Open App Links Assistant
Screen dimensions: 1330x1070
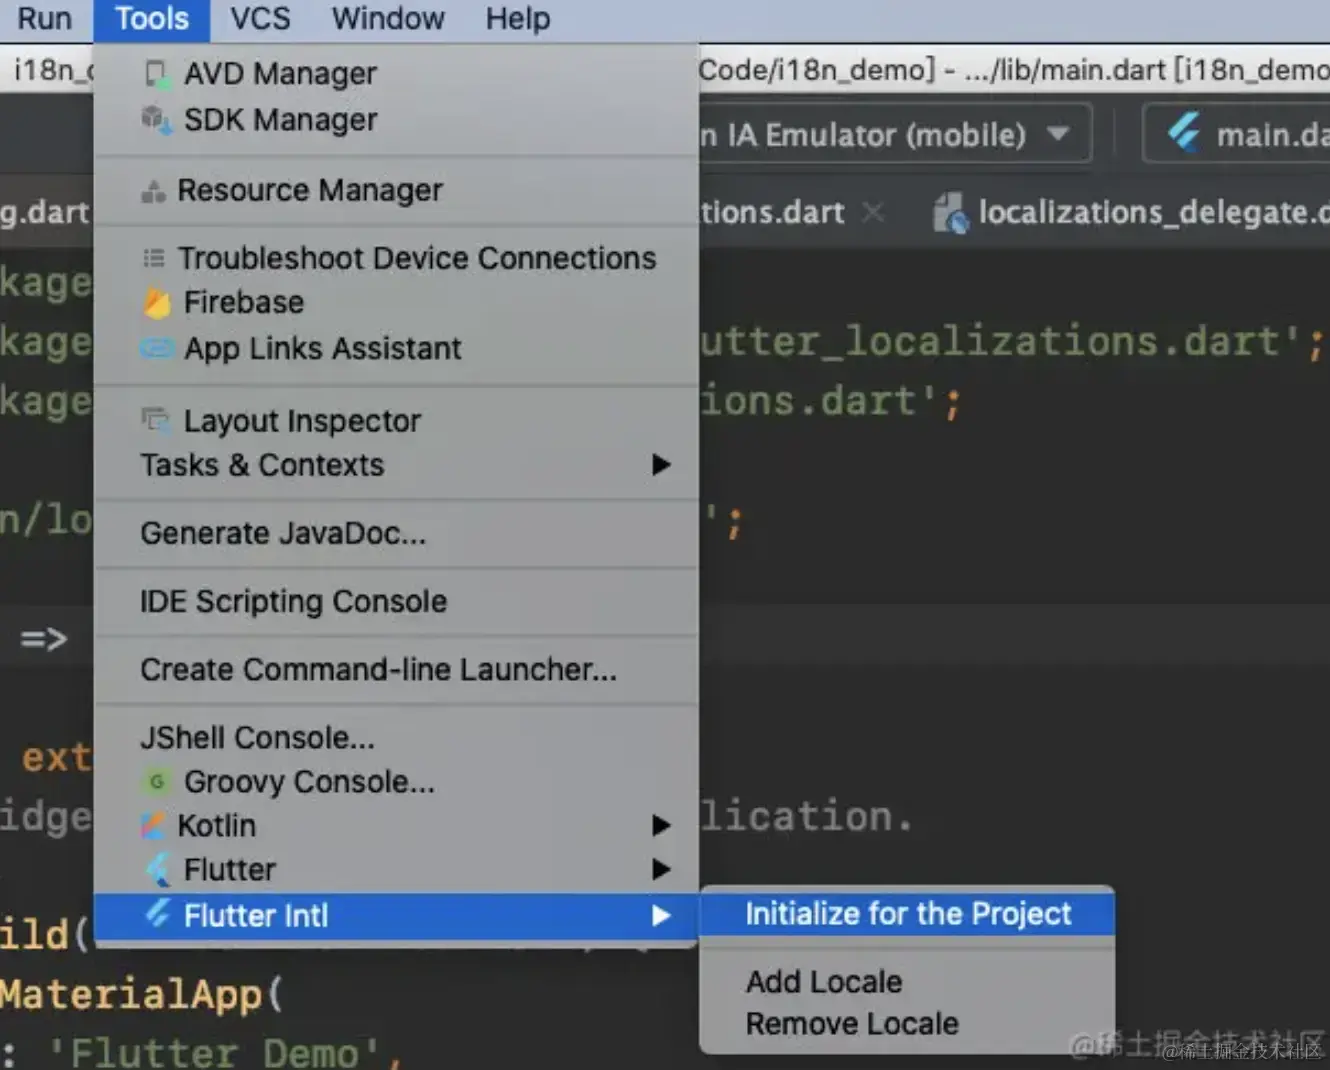click(x=396, y=348)
